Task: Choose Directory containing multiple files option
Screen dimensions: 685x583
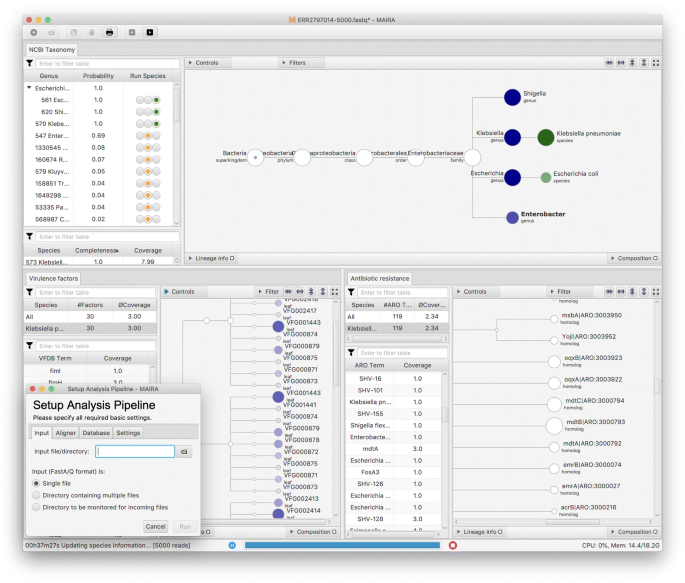Action: 37,495
